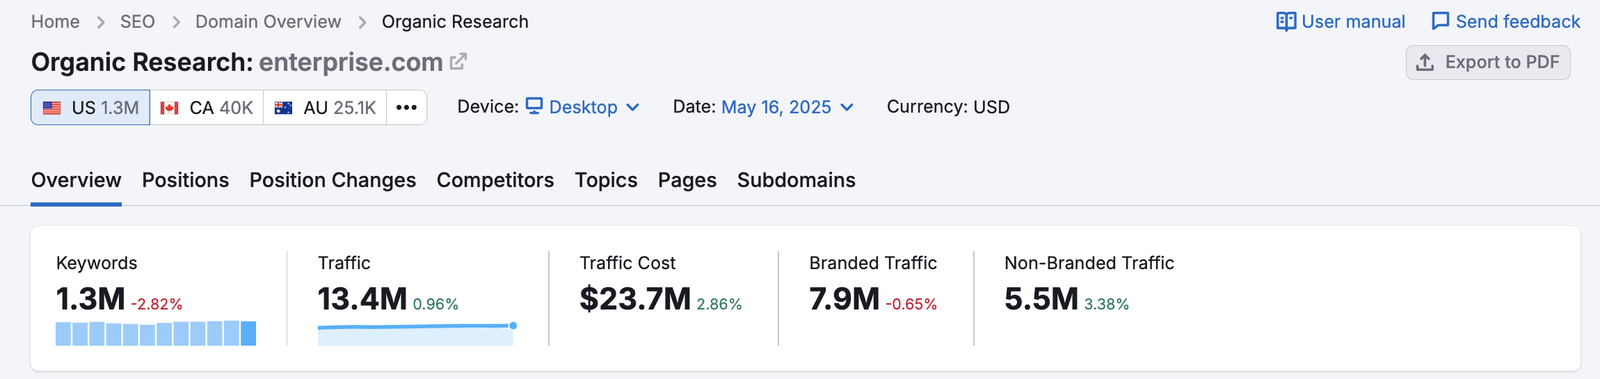Viewport: 1600px width, 379px height.
Task: Click the upload icon in Export to PDF
Action: click(x=1425, y=62)
